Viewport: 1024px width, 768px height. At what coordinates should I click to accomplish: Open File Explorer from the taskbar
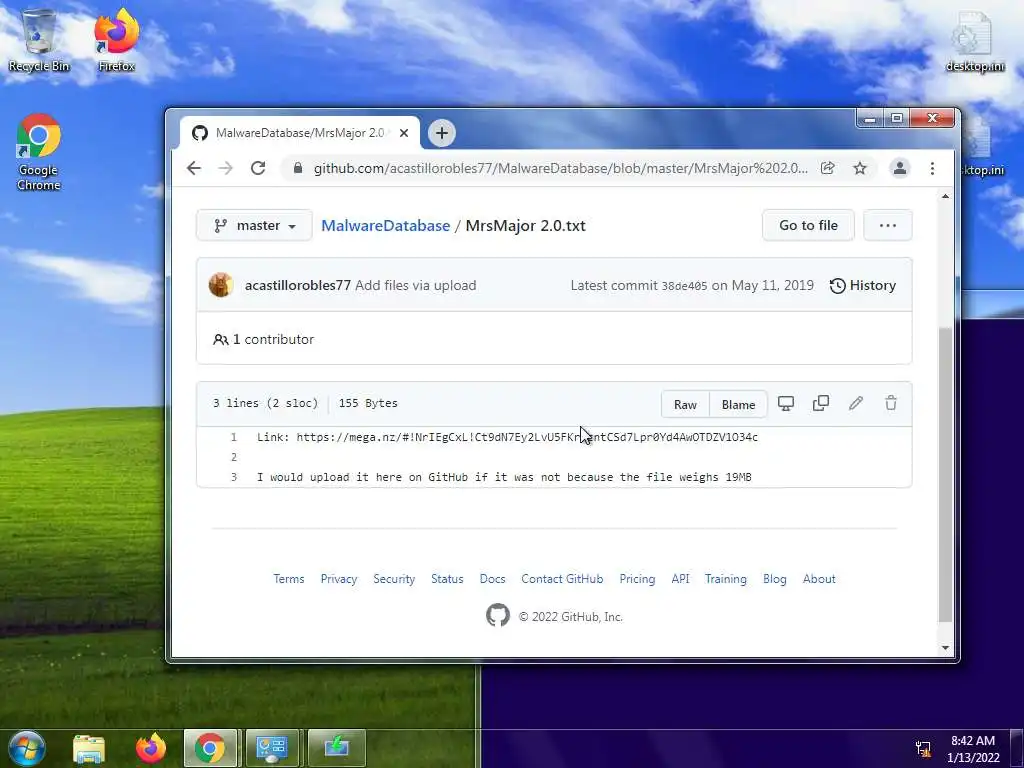[x=89, y=748]
